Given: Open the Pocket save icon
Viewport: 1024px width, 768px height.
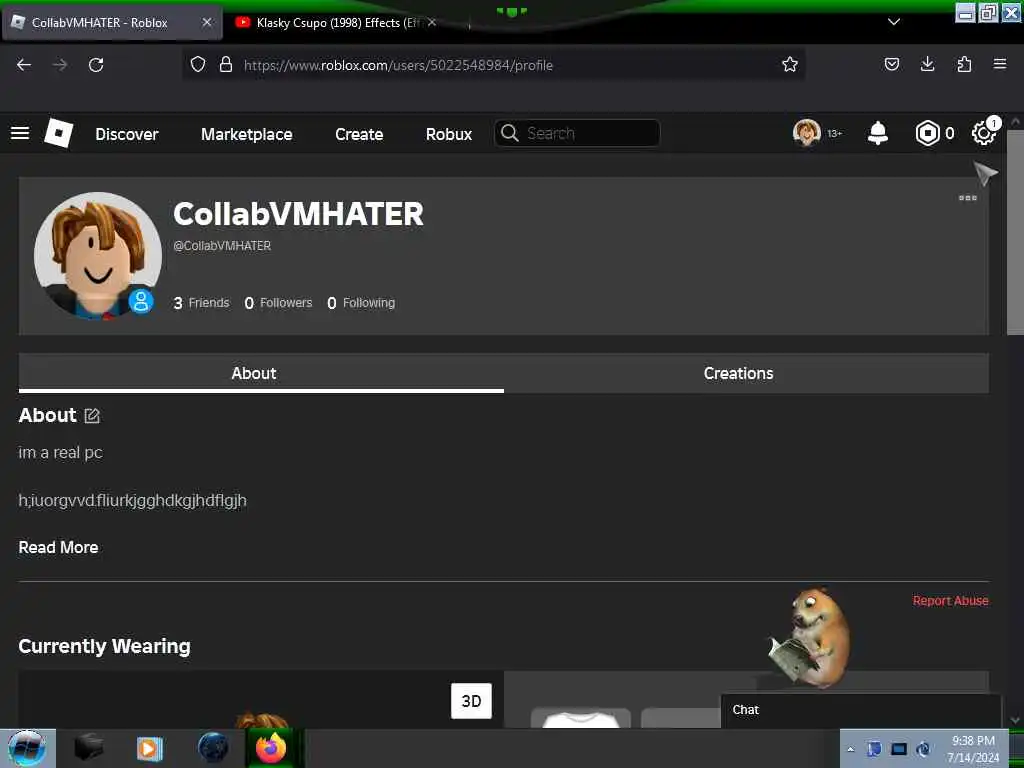Looking at the screenshot, I should pyautogui.click(x=891, y=64).
